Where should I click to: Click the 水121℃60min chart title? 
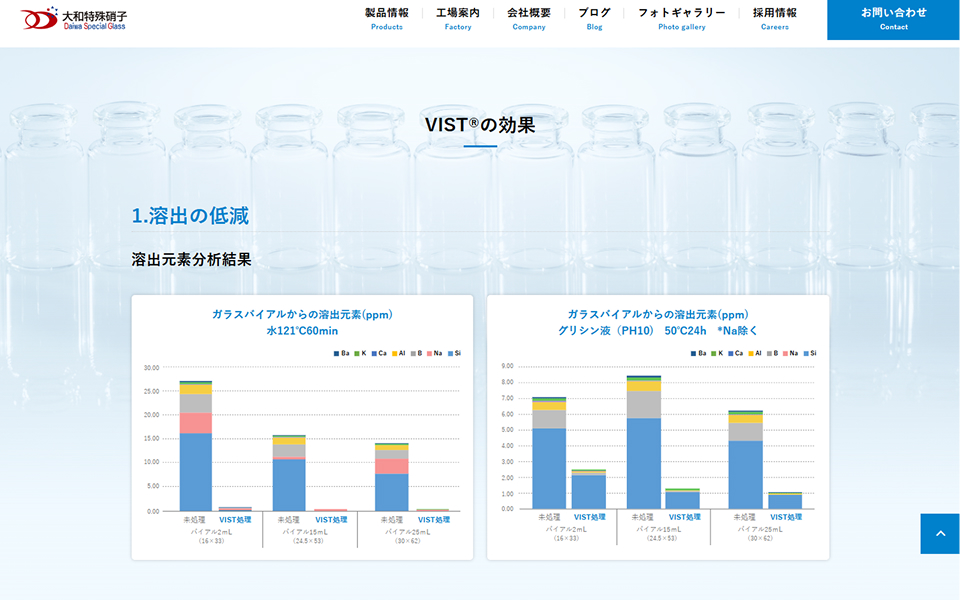[302, 331]
